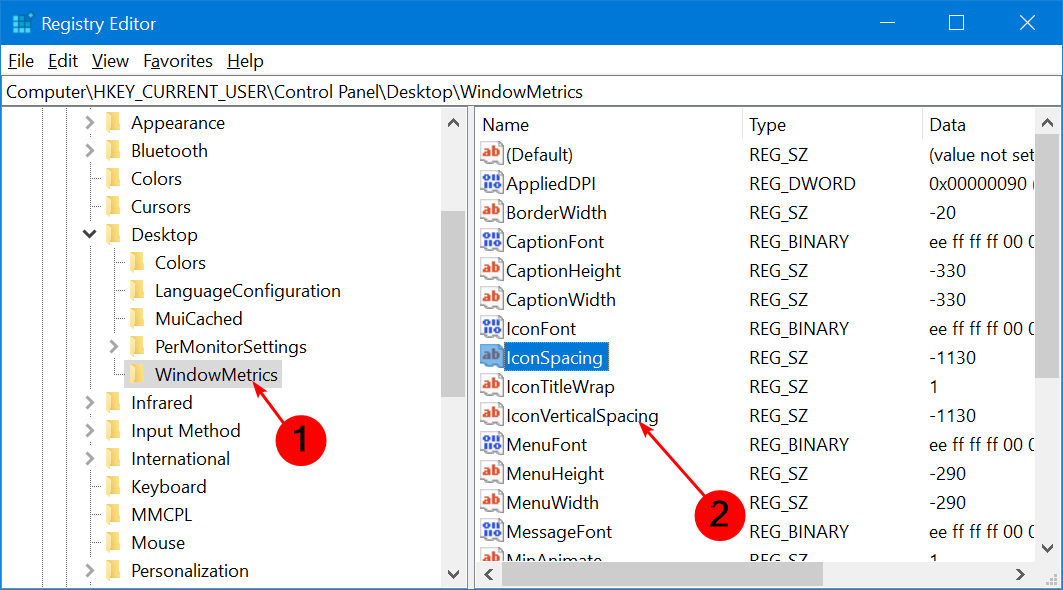Click the folder icon of MuiCached key
This screenshot has height=590, width=1063.
point(137,318)
